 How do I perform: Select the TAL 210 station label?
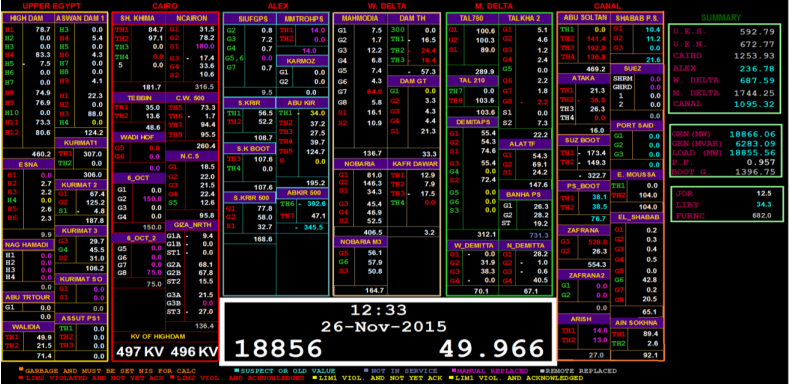tap(472, 81)
